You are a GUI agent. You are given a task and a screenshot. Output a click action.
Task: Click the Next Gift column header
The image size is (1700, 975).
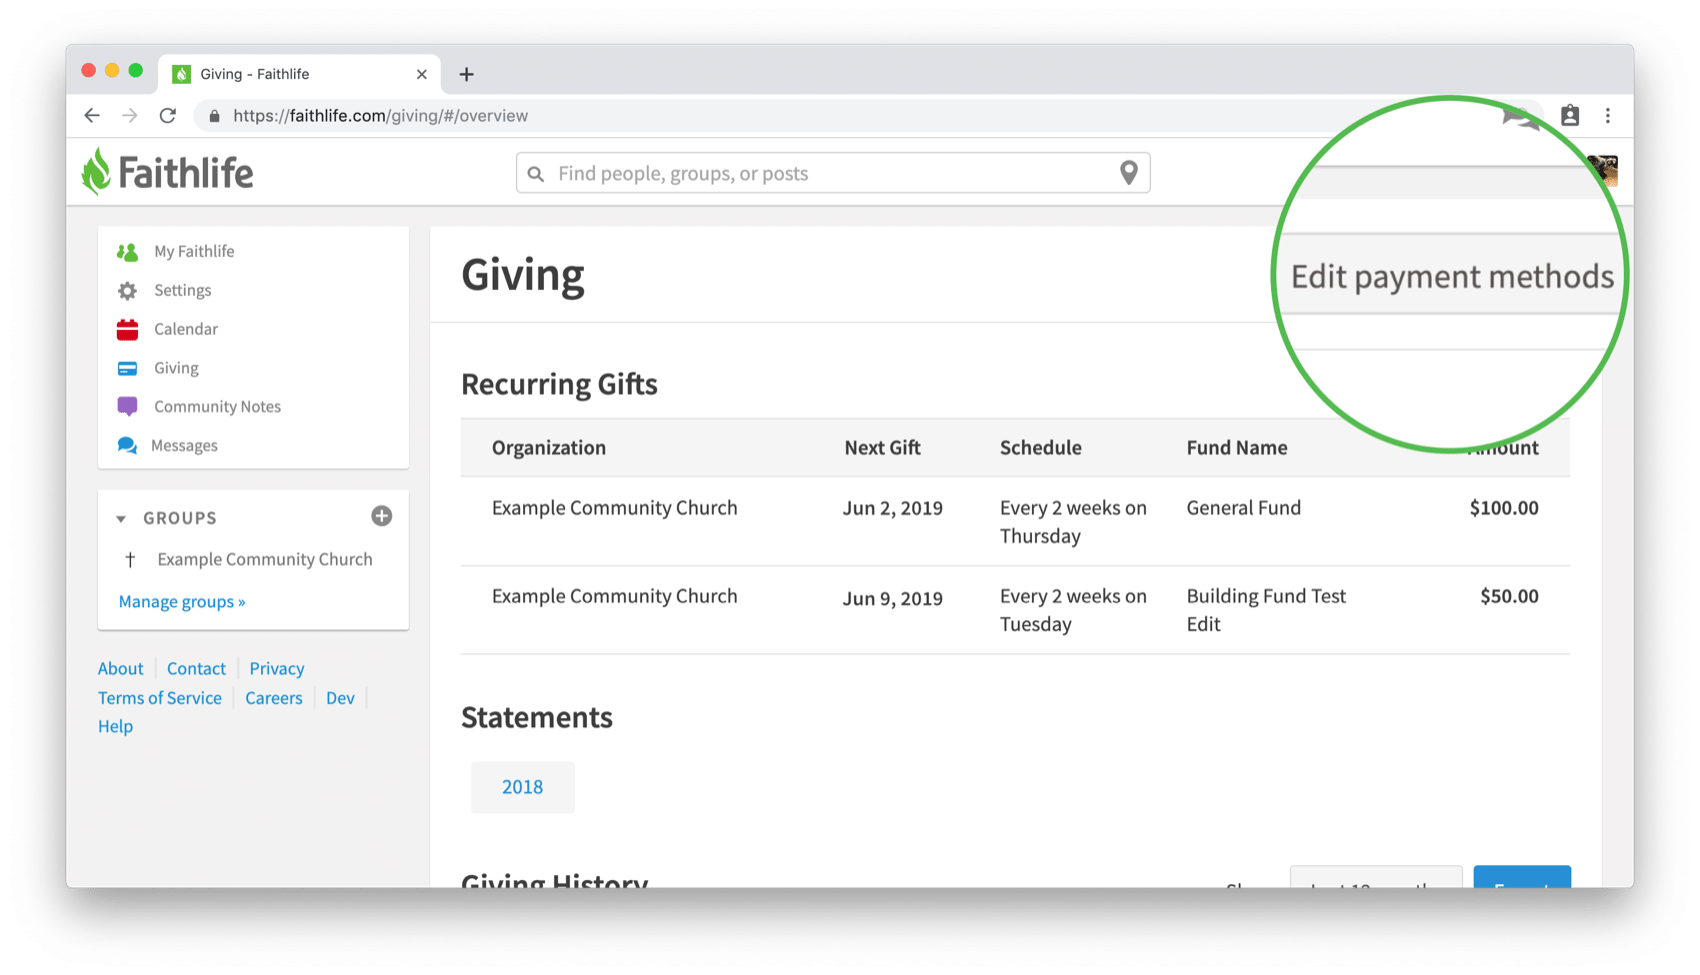(x=882, y=448)
